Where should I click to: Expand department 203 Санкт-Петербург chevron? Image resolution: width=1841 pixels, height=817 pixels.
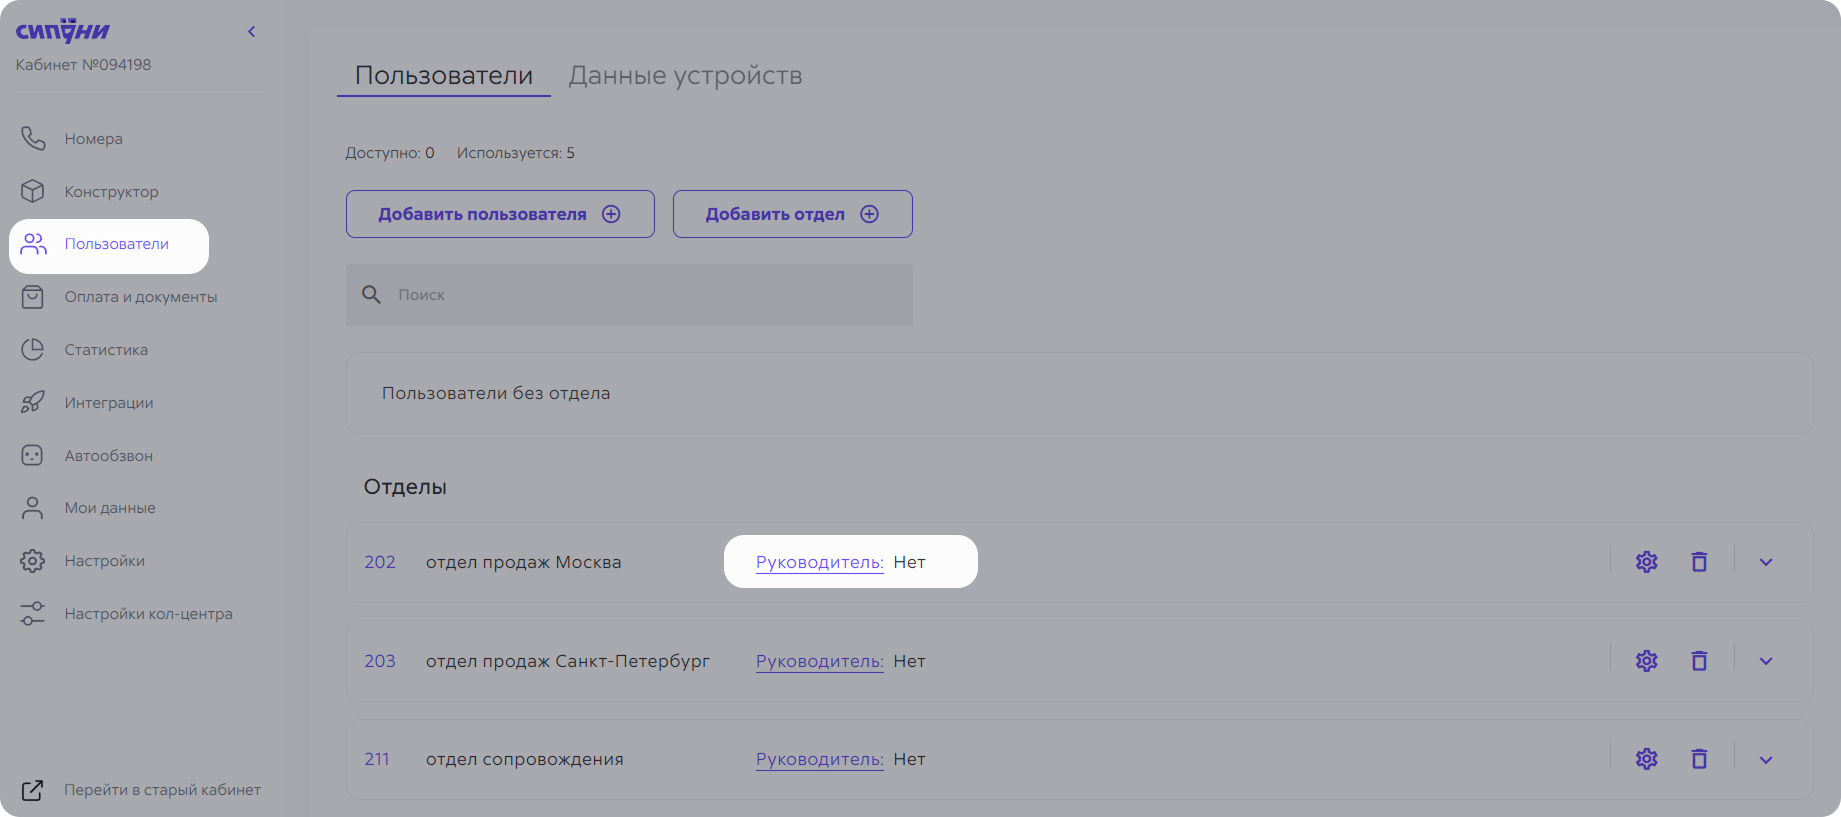1765,661
